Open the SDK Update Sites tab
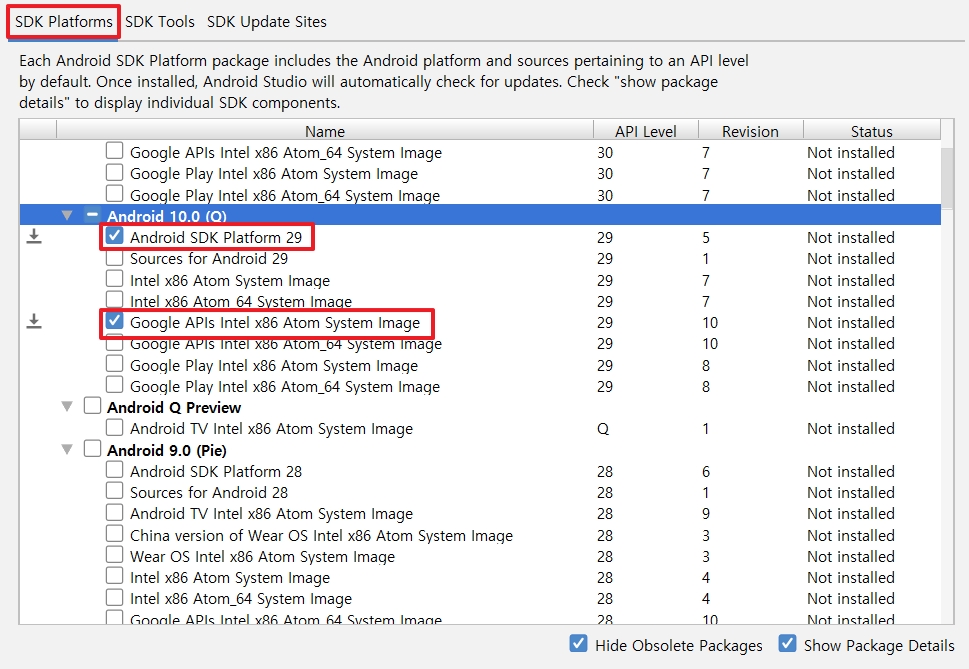Image resolution: width=969 pixels, height=669 pixels. click(266, 22)
